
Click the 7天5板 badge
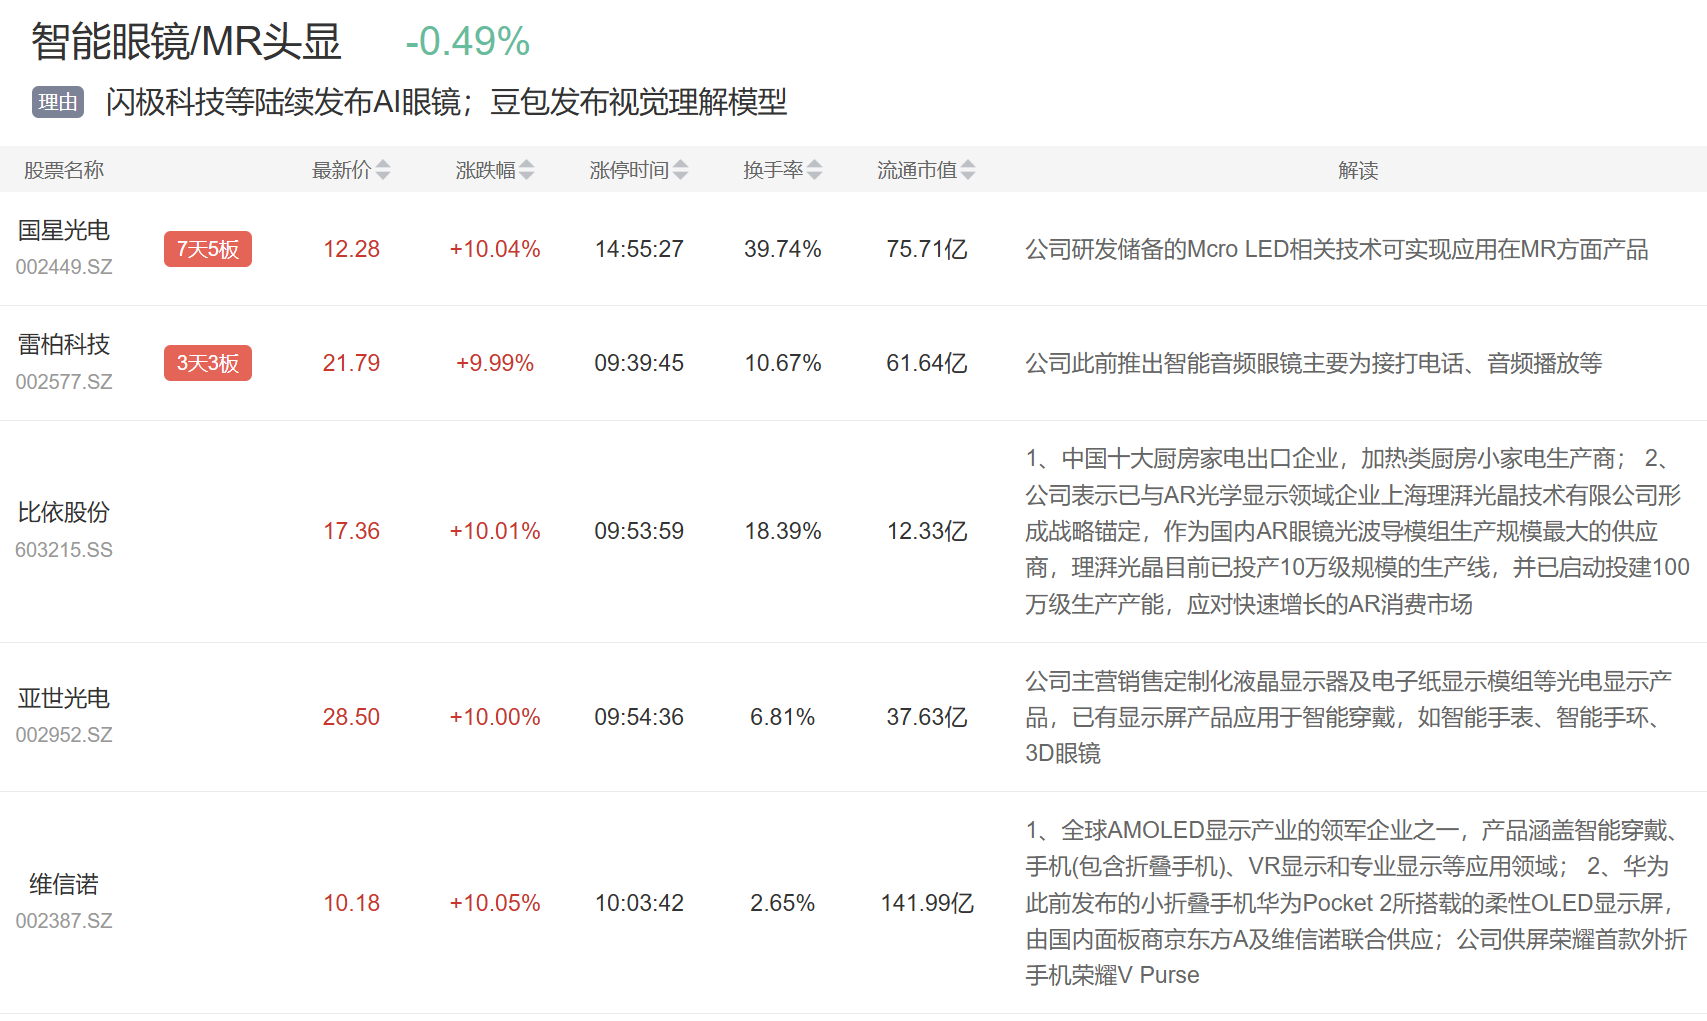tap(208, 249)
